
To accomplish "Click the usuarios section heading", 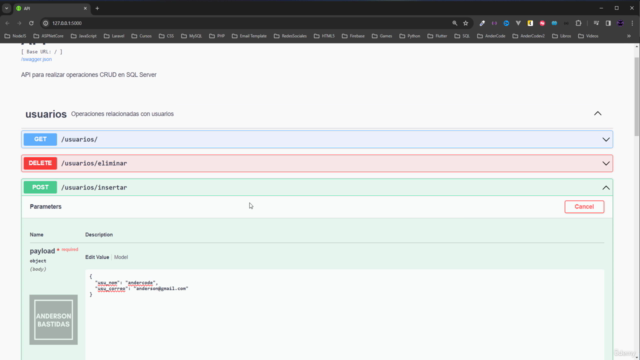I will 46,114.
